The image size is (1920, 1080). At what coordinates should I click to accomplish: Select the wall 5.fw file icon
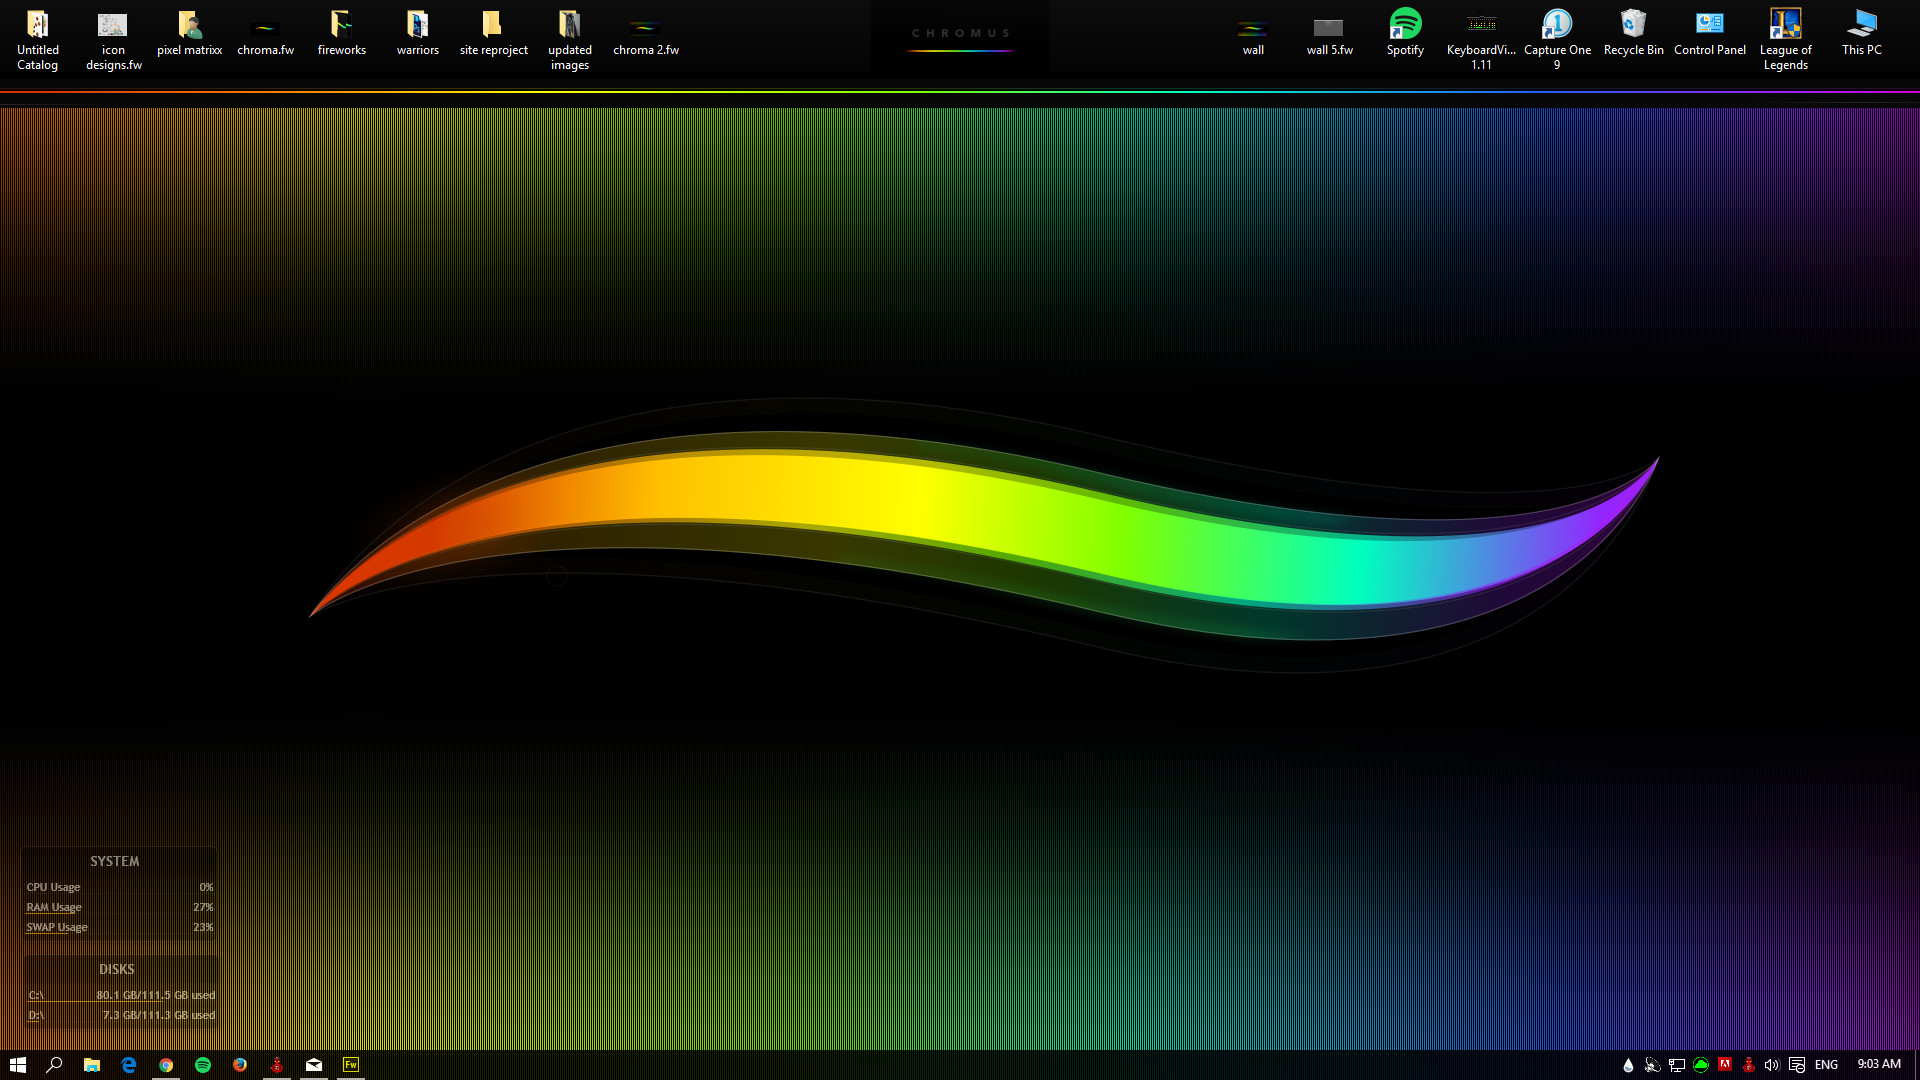coord(1329,33)
